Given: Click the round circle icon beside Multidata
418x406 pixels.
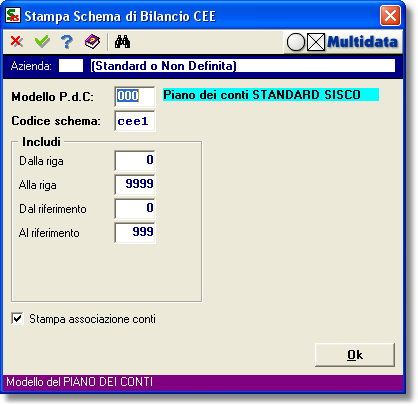Looking at the screenshot, I should (296, 42).
